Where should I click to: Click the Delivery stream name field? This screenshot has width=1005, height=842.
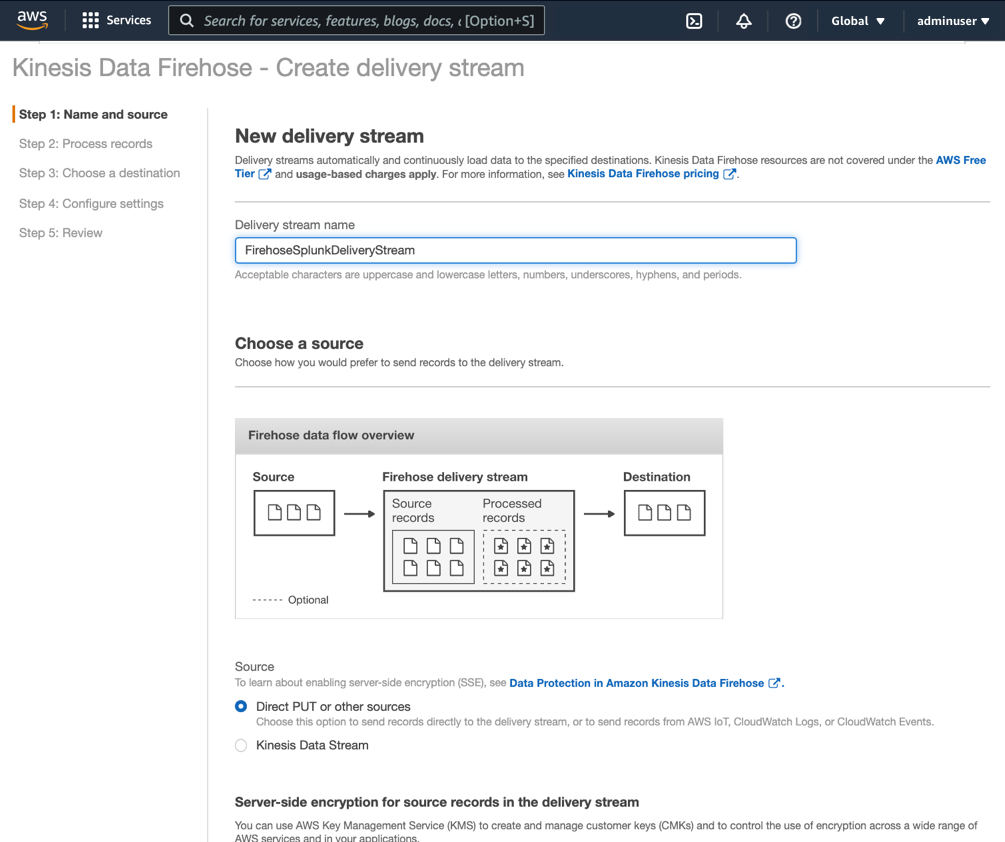[x=515, y=250]
